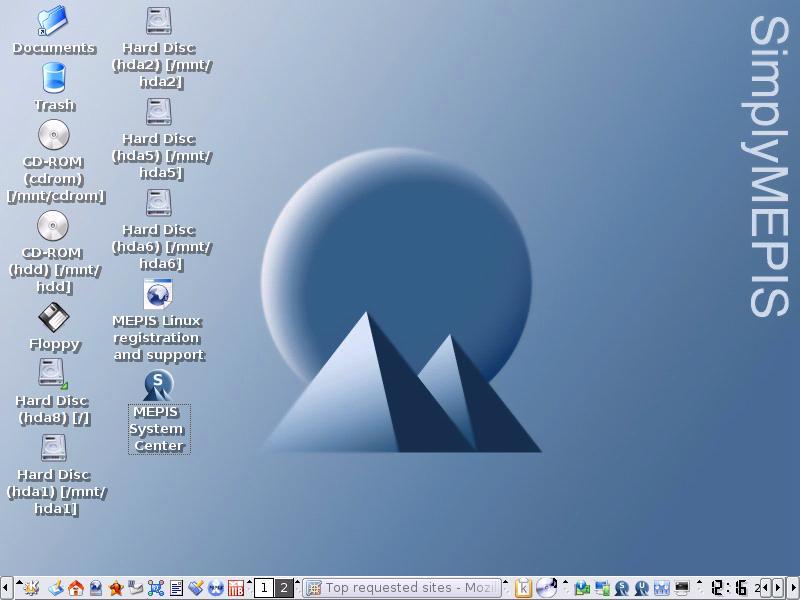Open the two-monitors network tray icon
Viewport: 800px width, 600px height.
click(x=602, y=589)
